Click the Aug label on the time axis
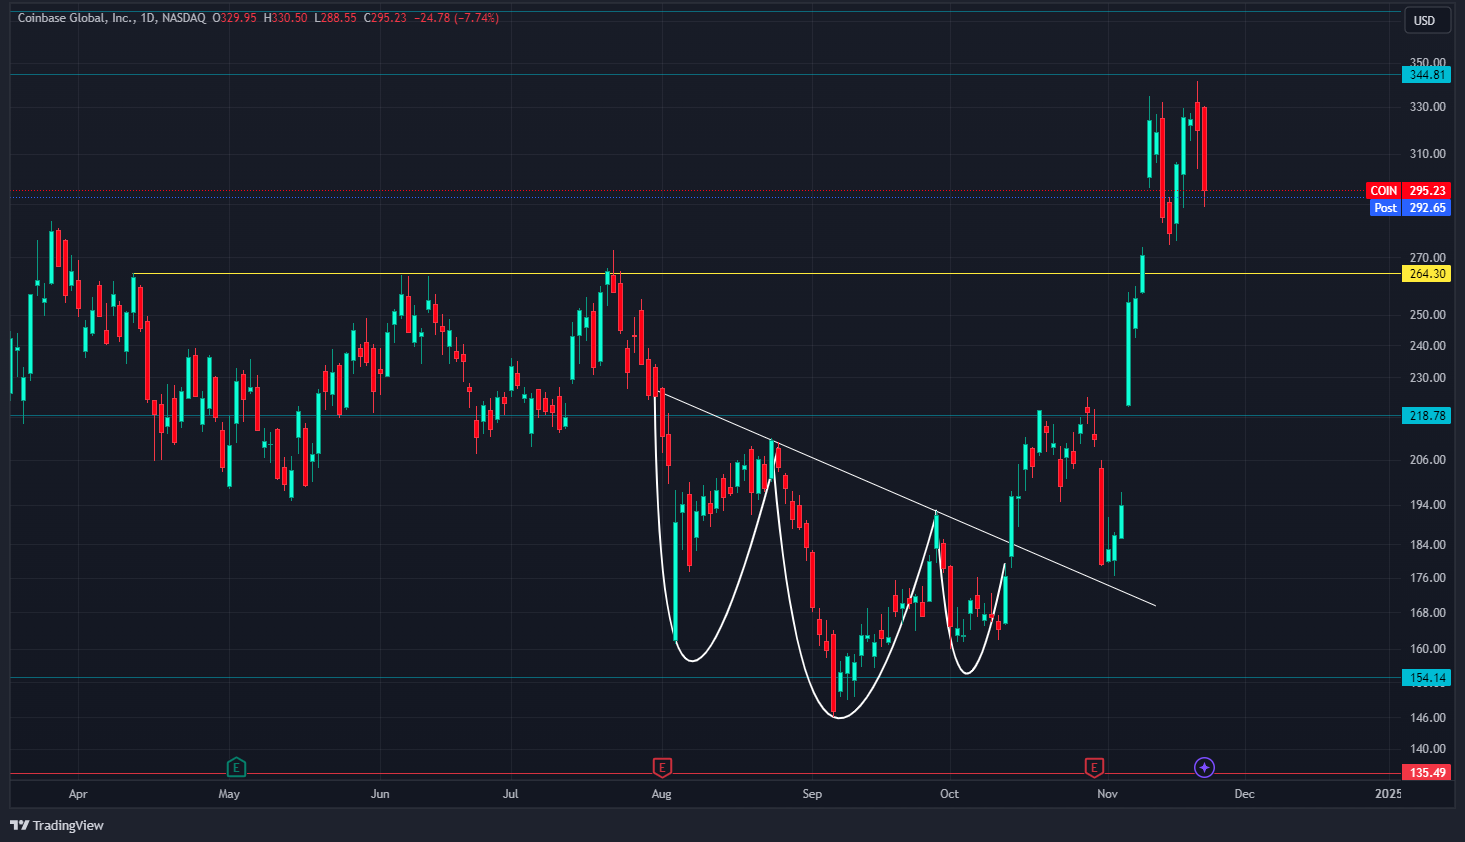Image resolution: width=1465 pixels, height=842 pixels. click(x=661, y=794)
